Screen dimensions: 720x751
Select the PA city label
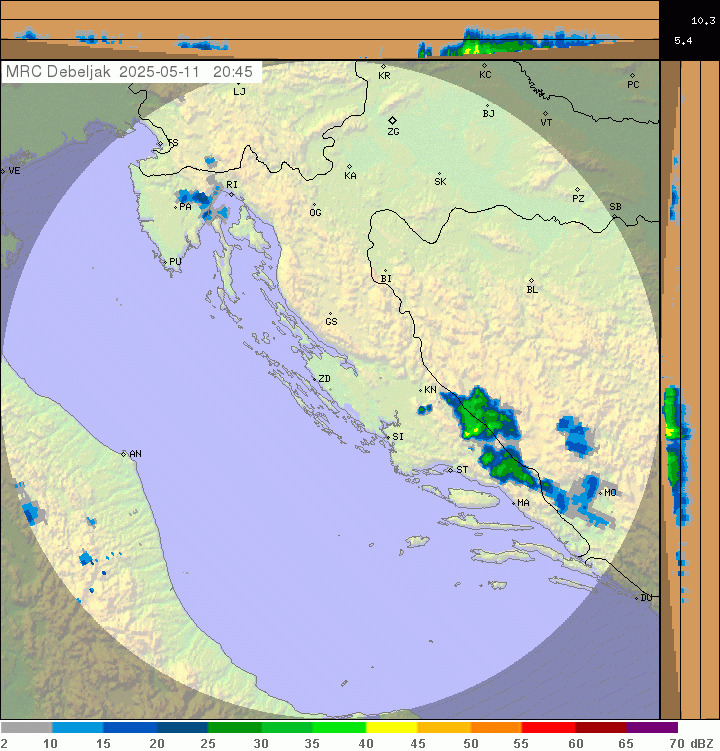point(185,207)
